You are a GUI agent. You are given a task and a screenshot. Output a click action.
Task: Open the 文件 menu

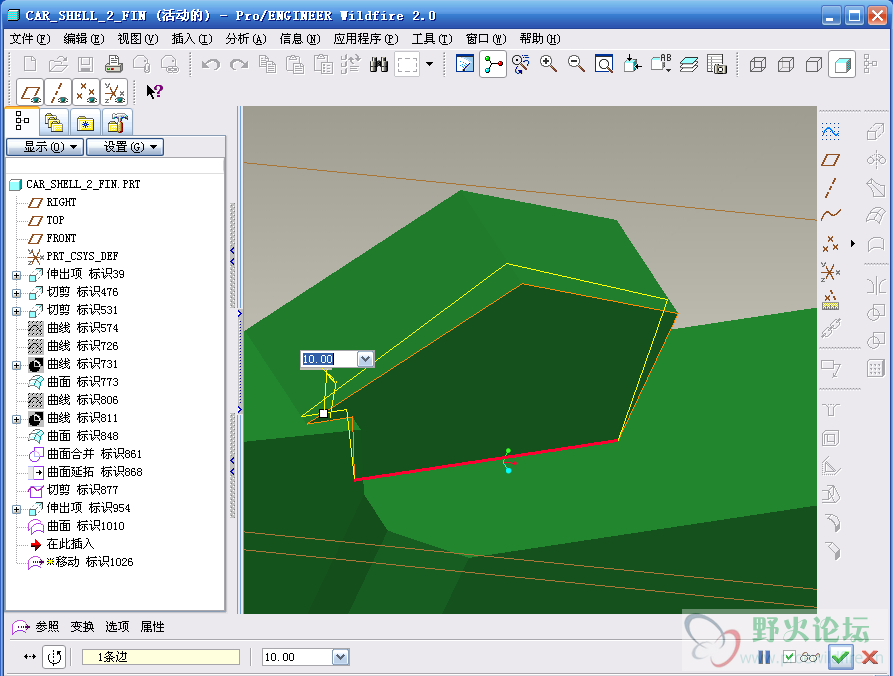(x=30, y=39)
